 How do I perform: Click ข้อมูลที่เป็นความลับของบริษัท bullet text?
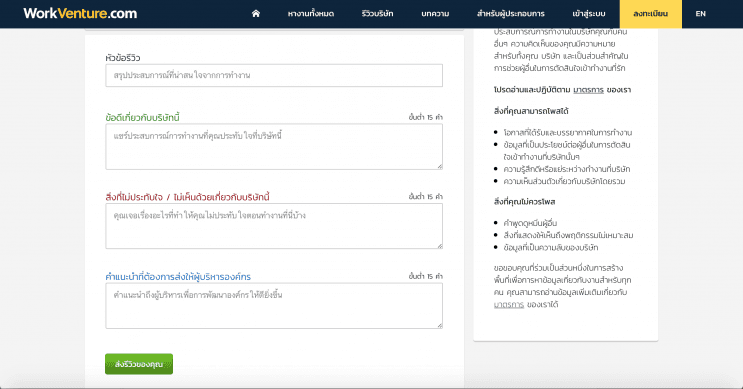(x=551, y=248)
